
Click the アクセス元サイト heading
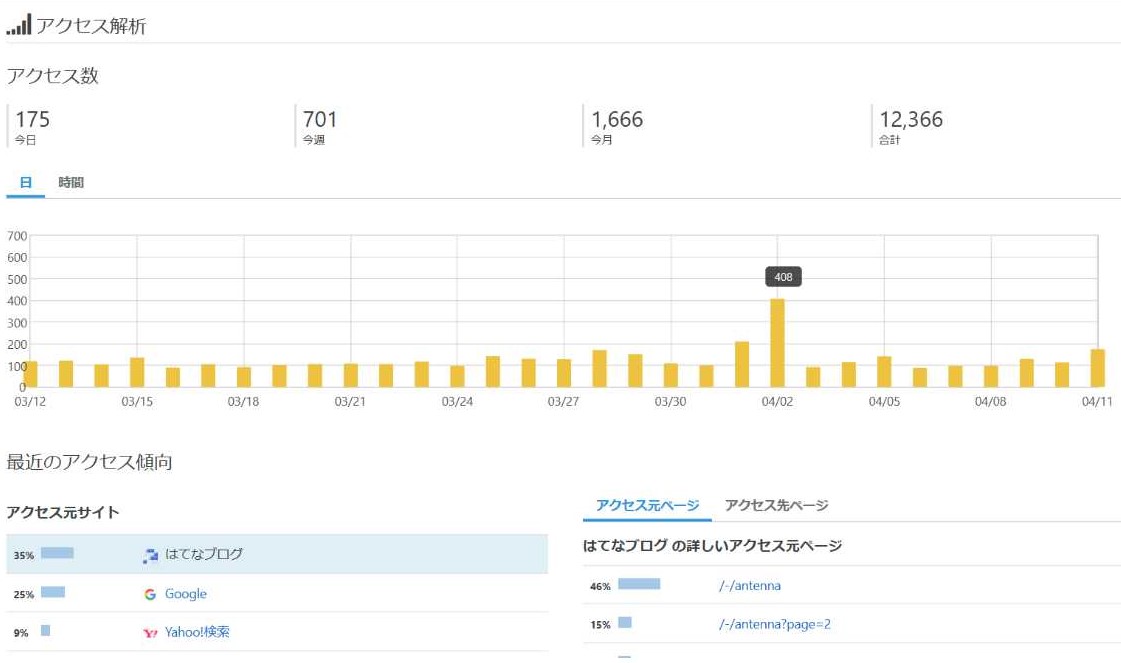(x=63, y=512)
